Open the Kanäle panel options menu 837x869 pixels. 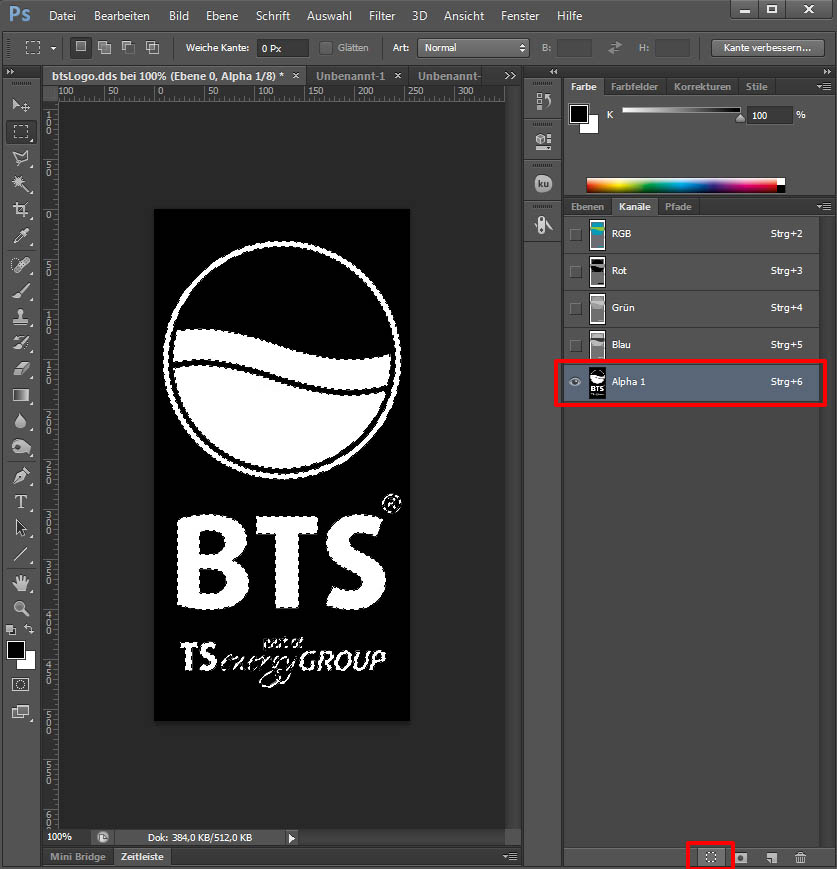click(824, 206)
